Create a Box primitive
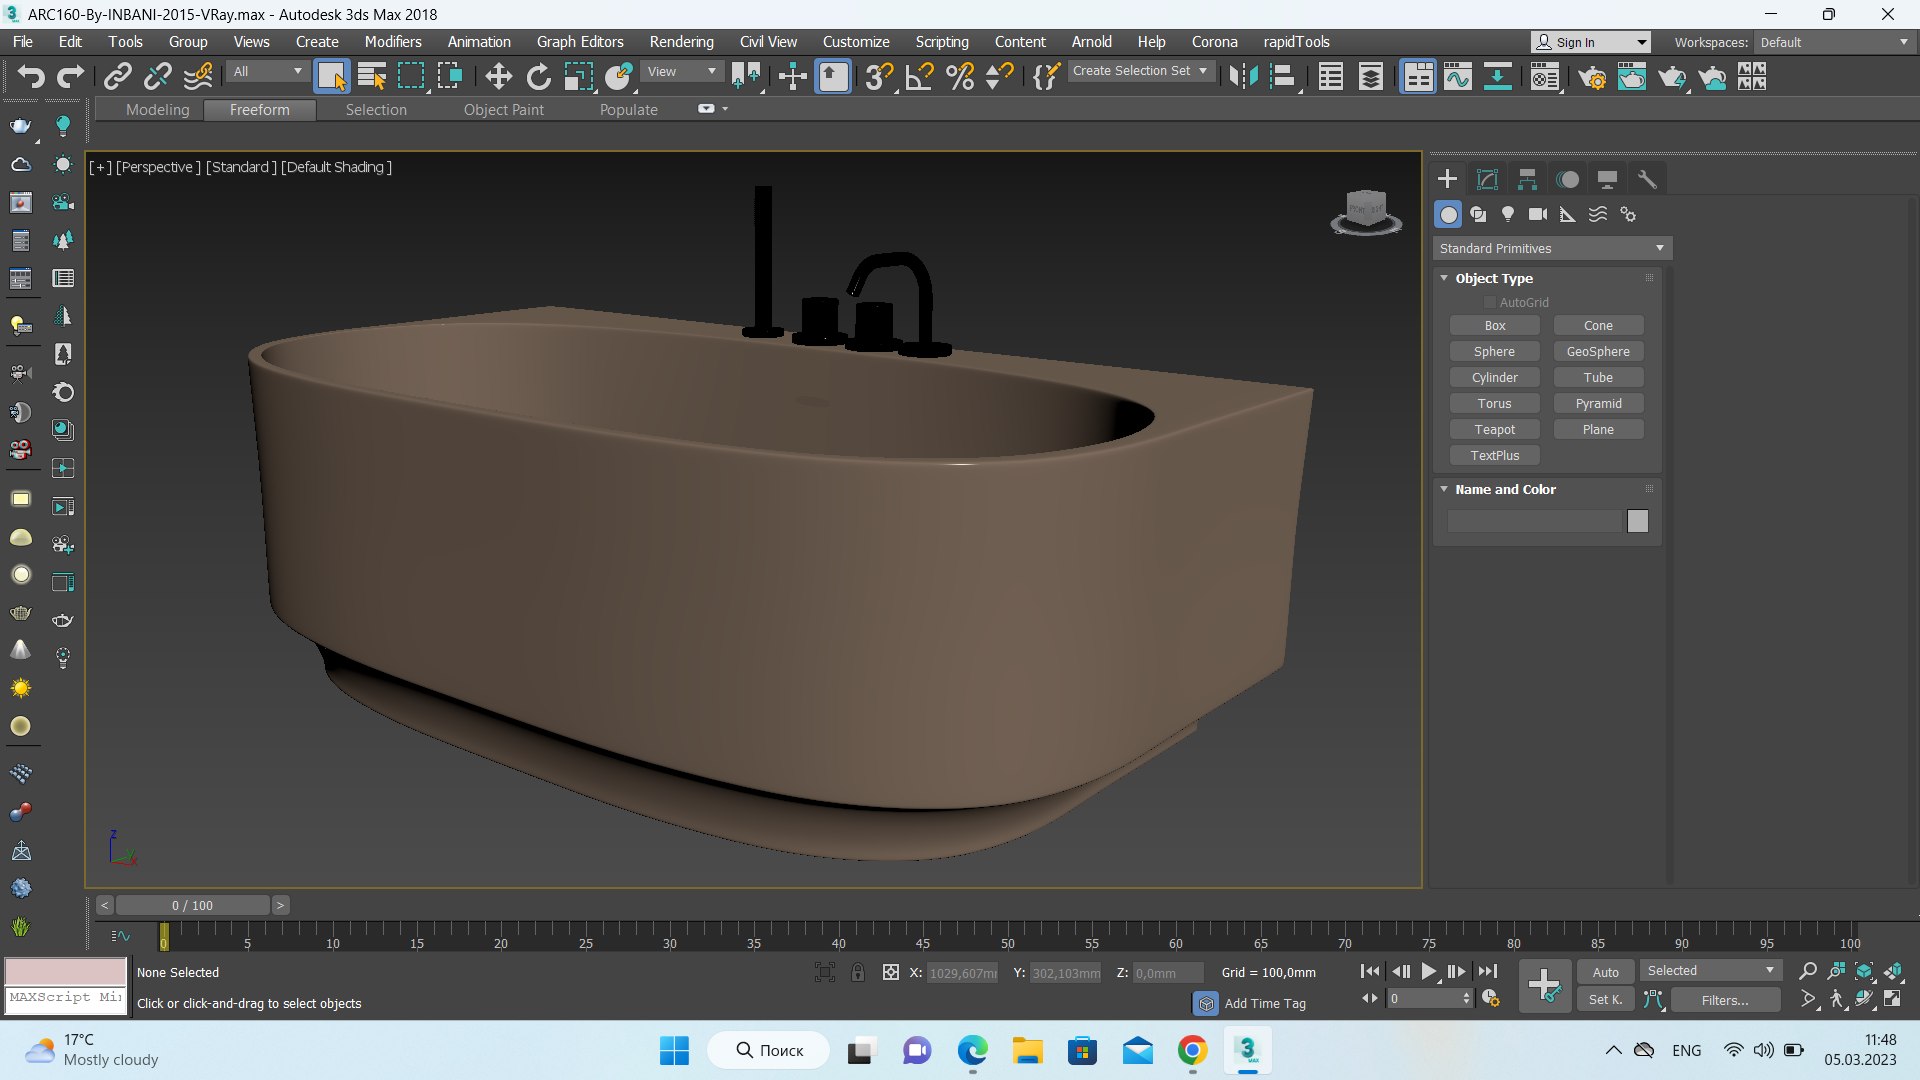Viewport: 1920px width, 1080px height. pos(1495,325)
